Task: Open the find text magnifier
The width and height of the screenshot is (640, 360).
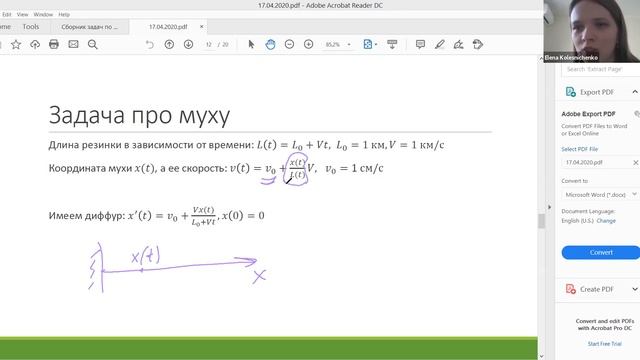Action: tap(93, 44)
